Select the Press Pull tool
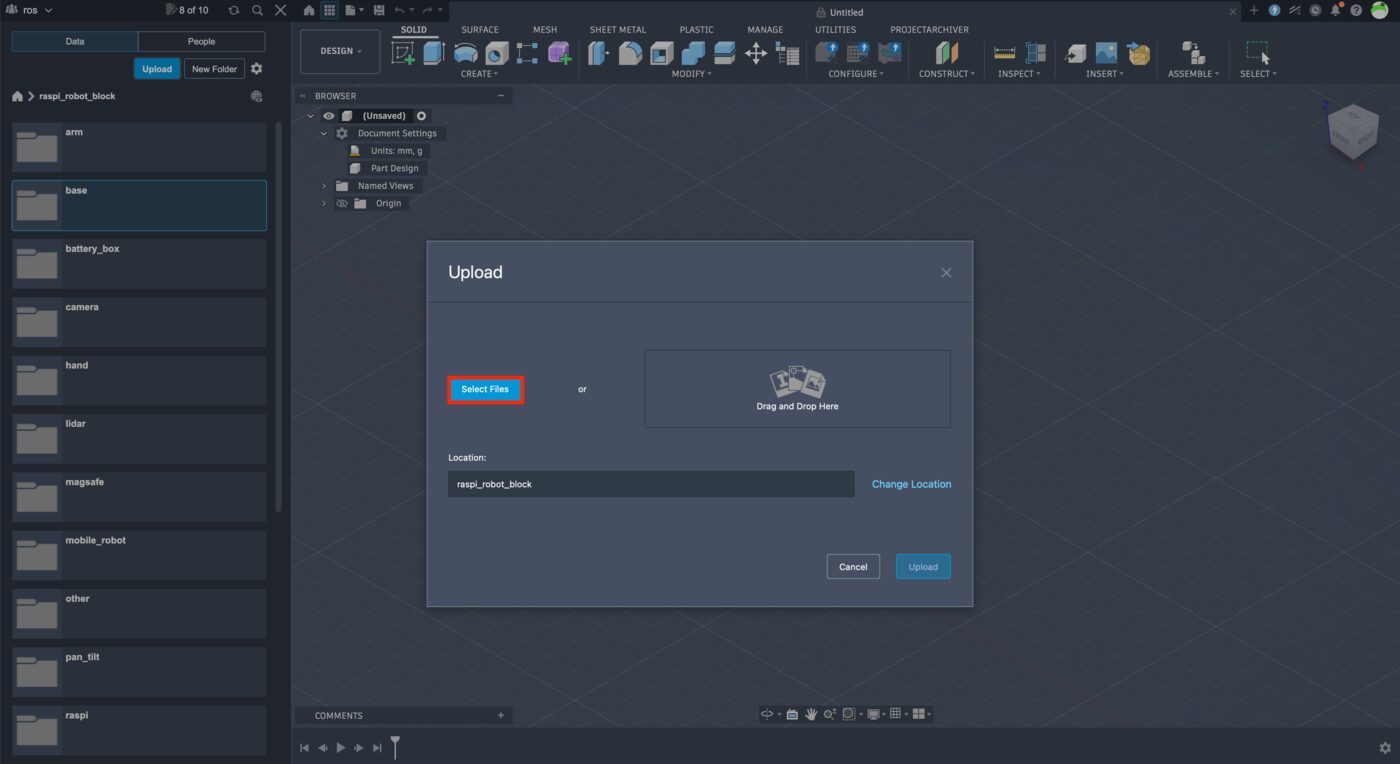This screenshot has height=764, width=1400. [x=598, y=53]
